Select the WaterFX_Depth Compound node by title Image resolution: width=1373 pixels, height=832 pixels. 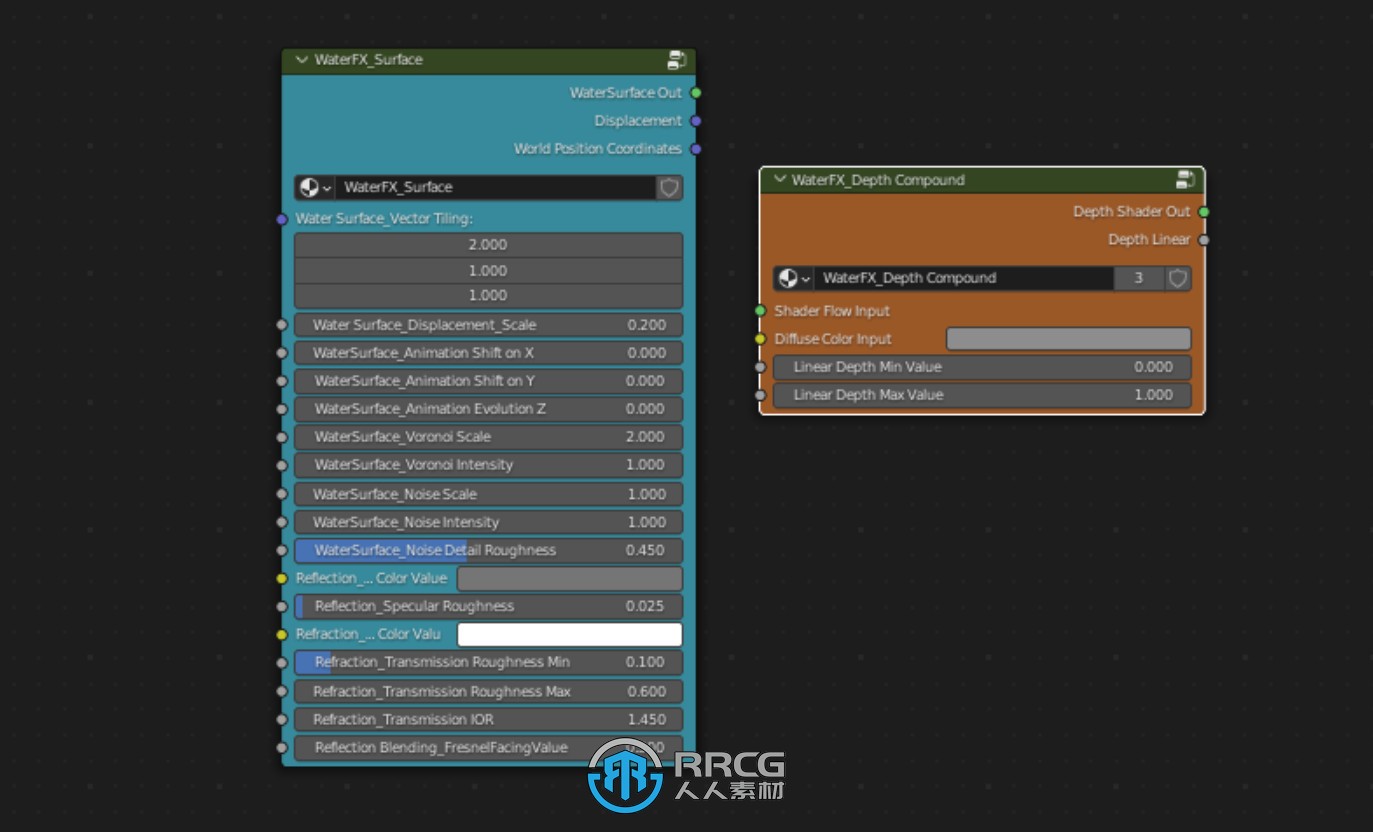point(878,180)
